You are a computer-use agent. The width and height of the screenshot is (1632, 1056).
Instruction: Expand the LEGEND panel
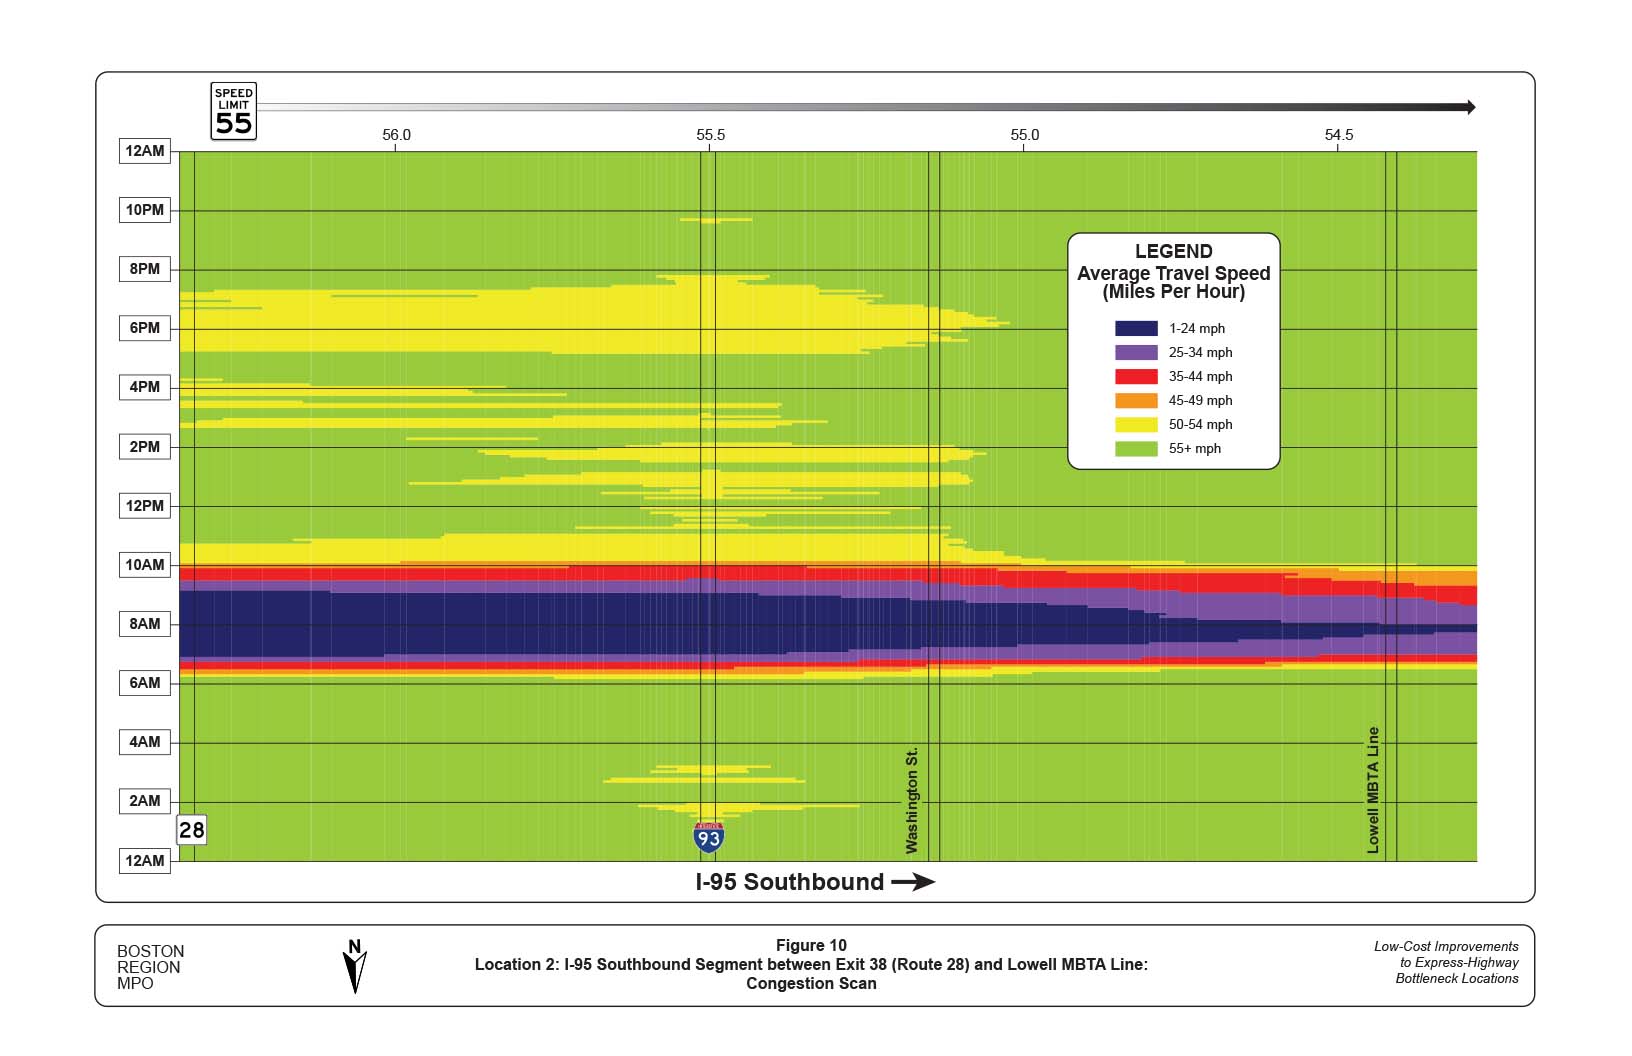(1172, 252)
